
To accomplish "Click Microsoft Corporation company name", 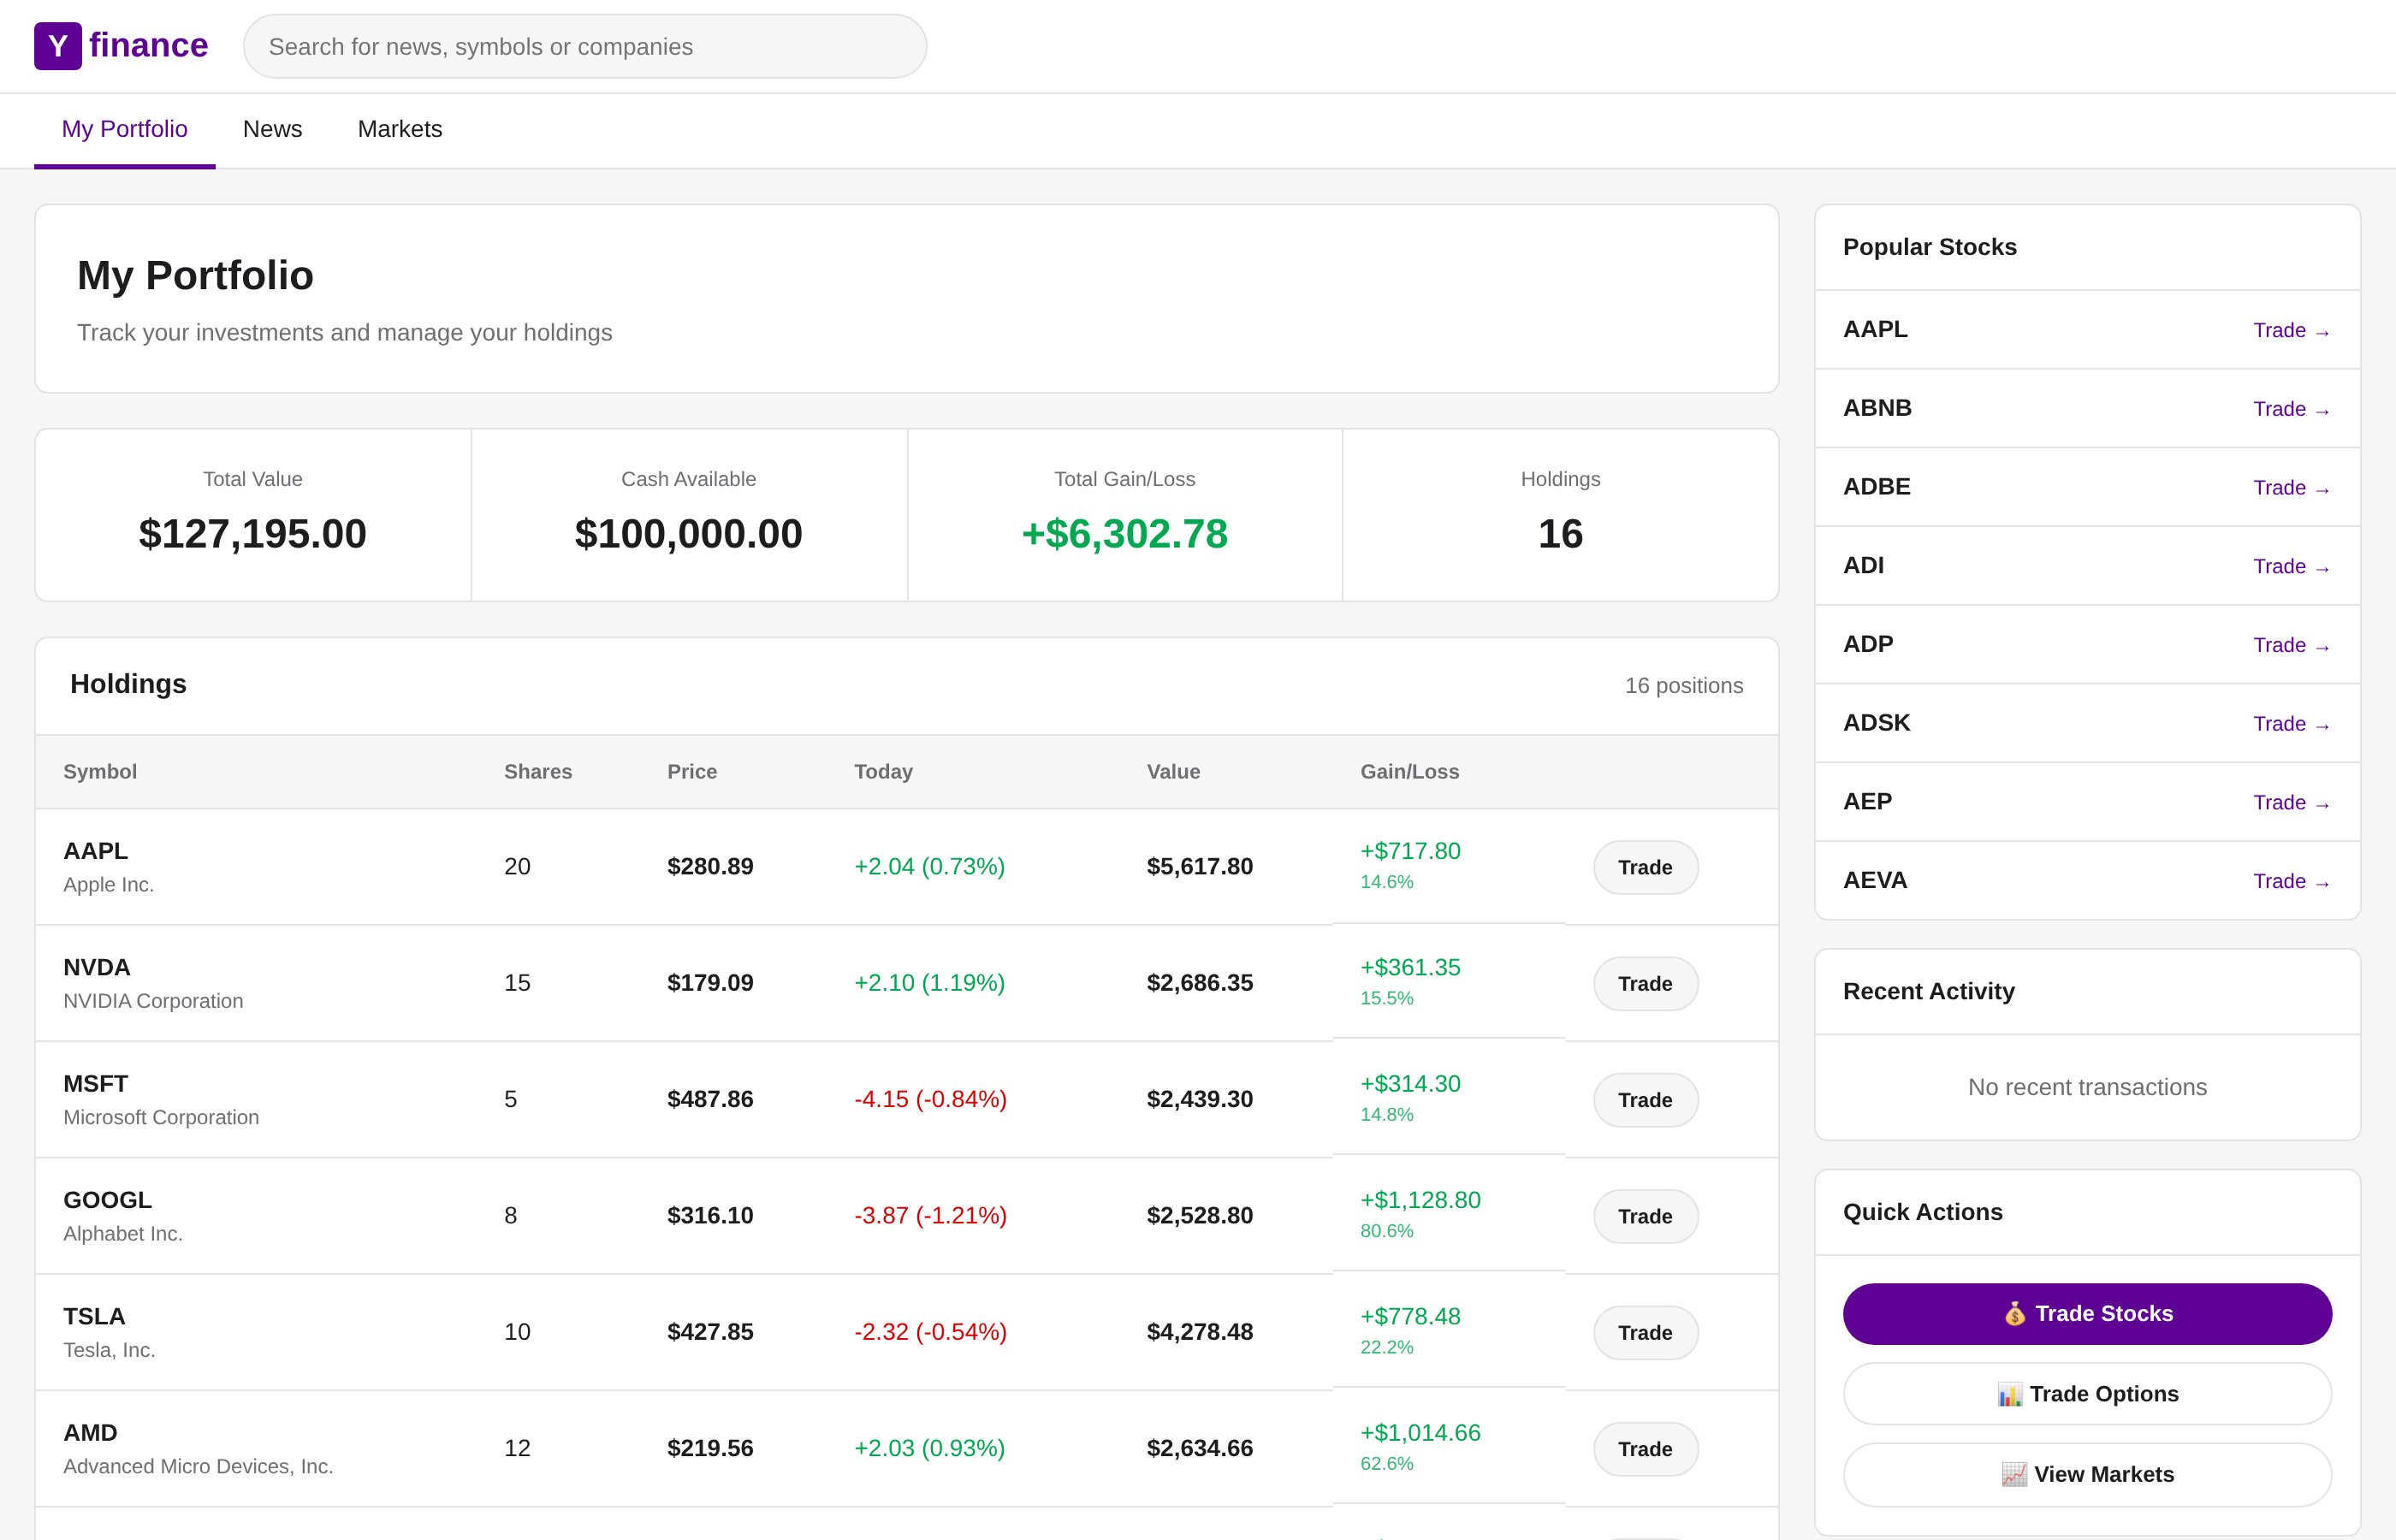I will pos(161,1117).
